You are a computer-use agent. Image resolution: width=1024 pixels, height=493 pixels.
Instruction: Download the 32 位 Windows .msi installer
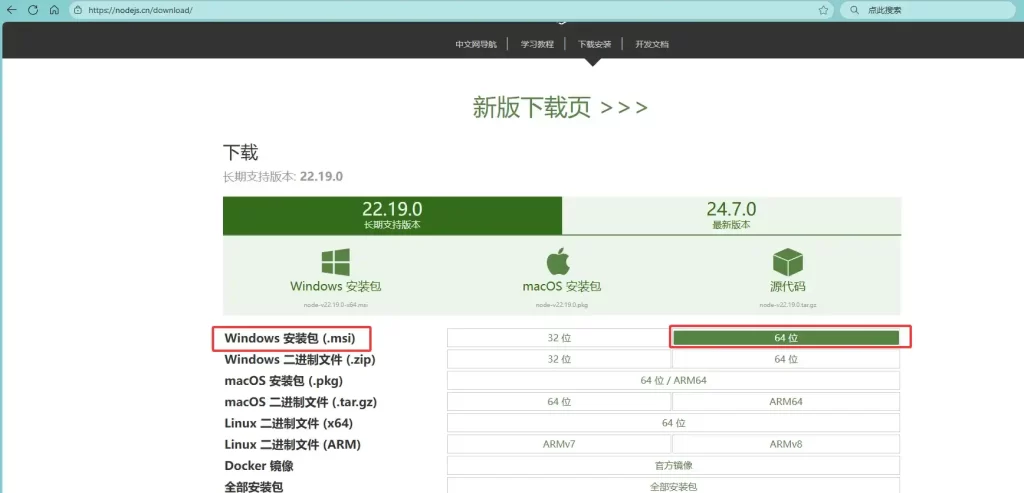tap(559, 338)
